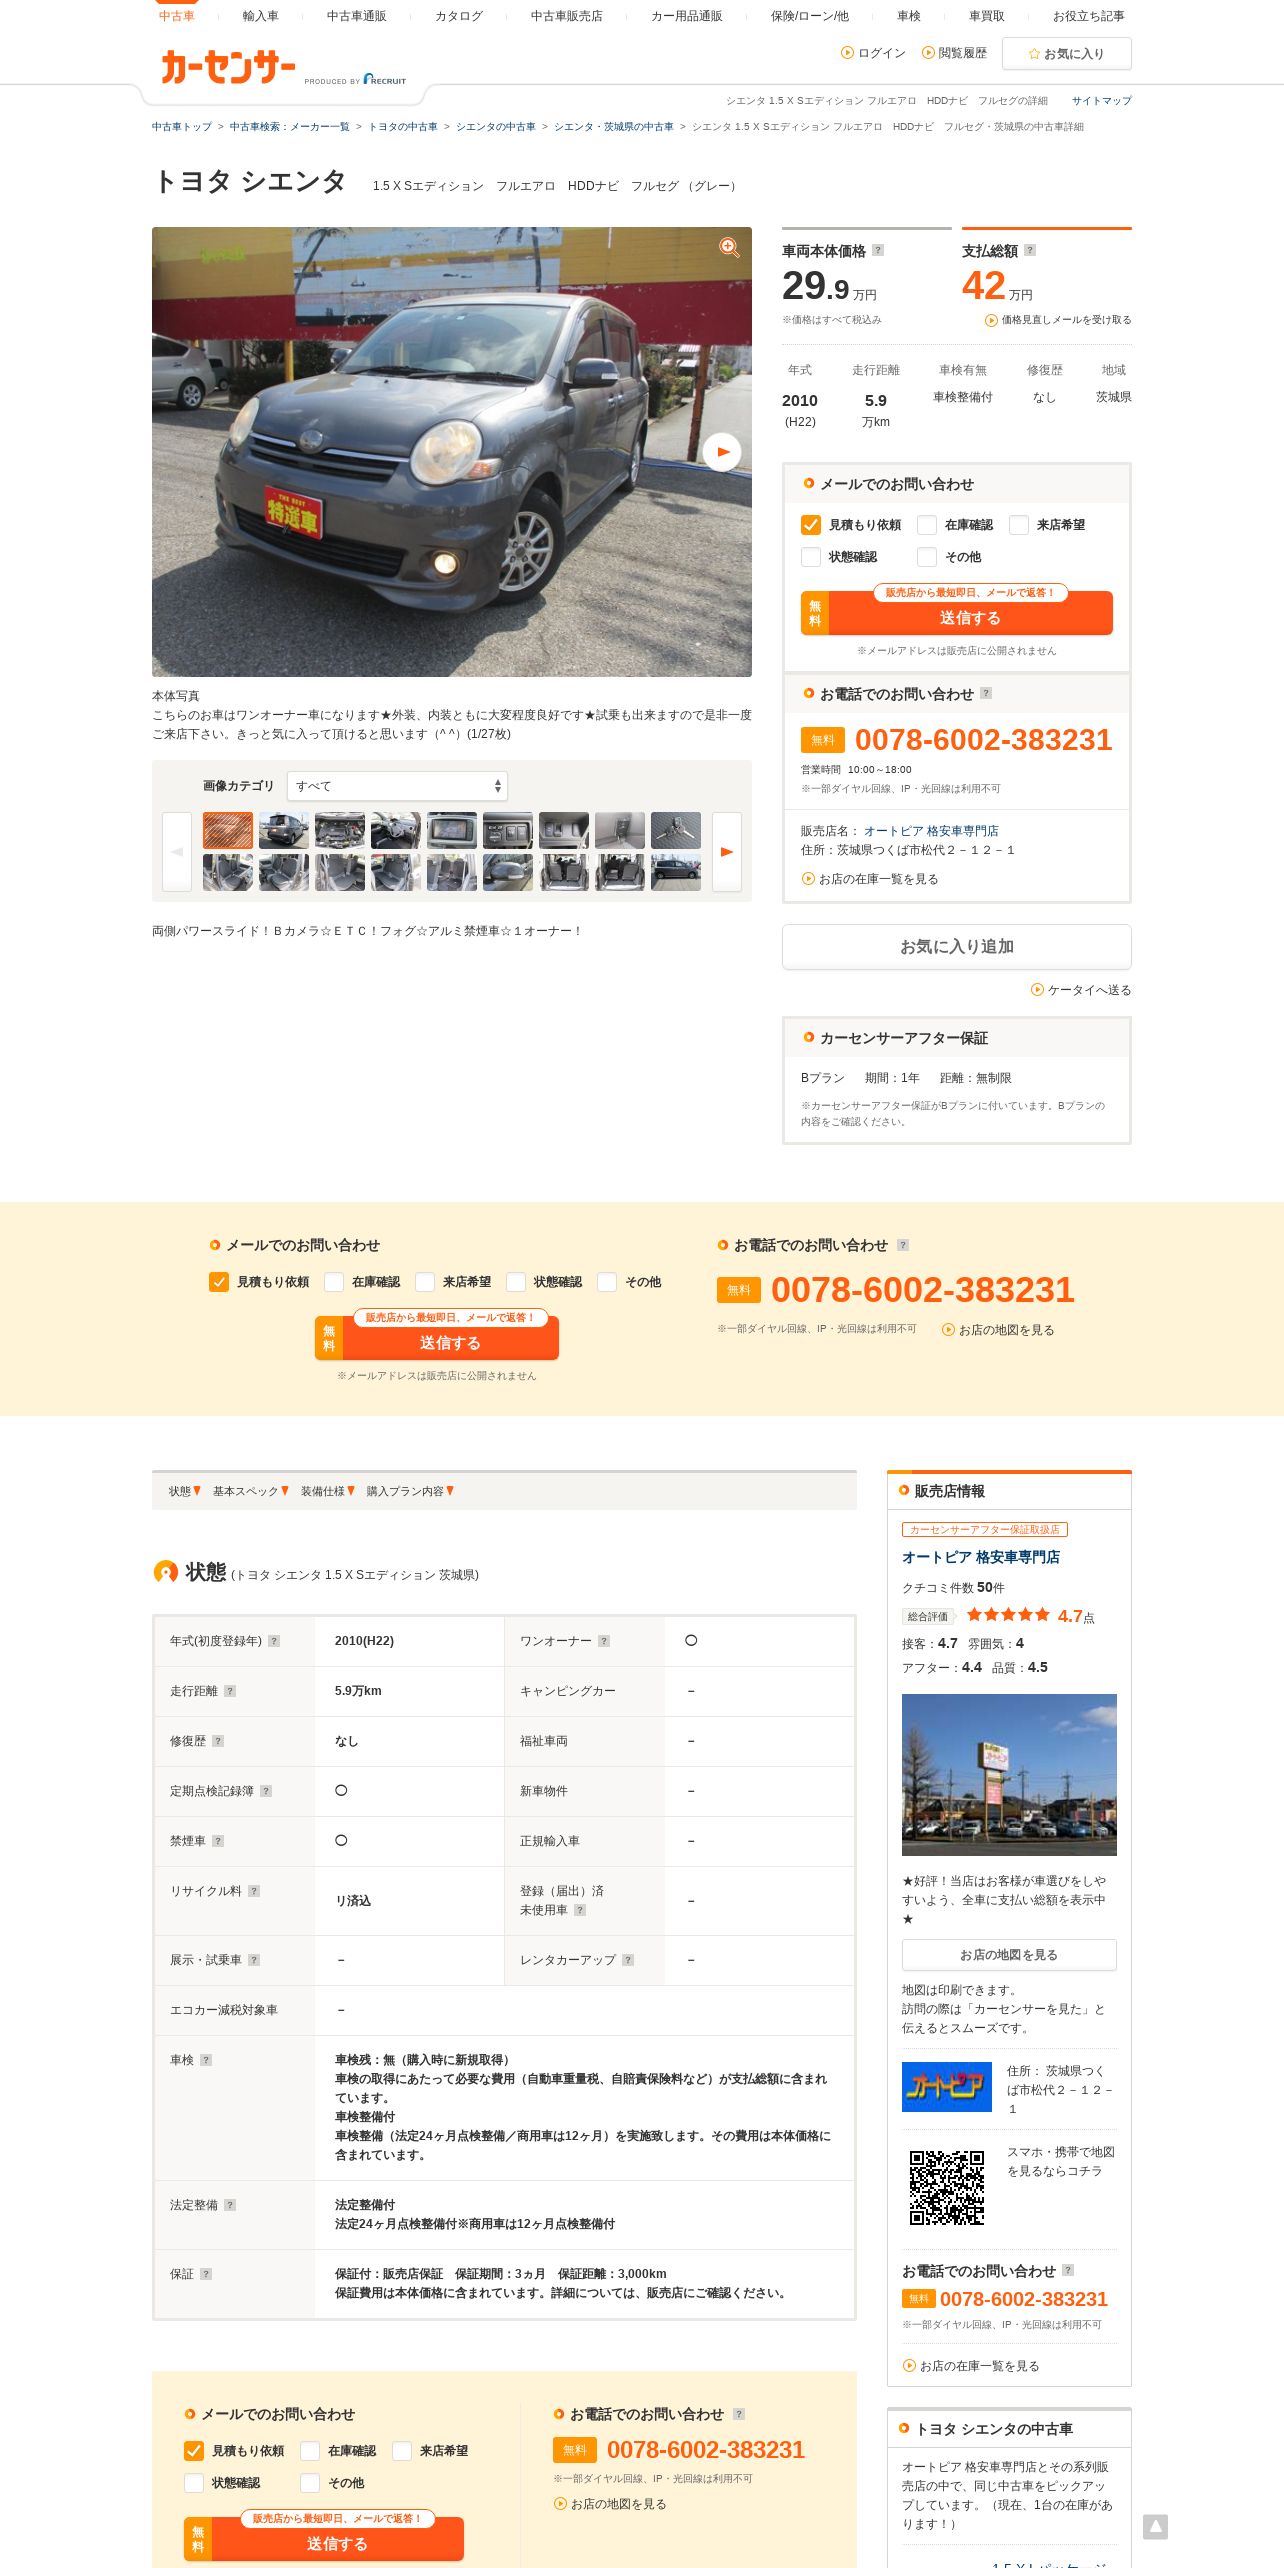
Task: Click the orange play arrow on the car photo
Action: pyautogui.click(x=722, y=452)
